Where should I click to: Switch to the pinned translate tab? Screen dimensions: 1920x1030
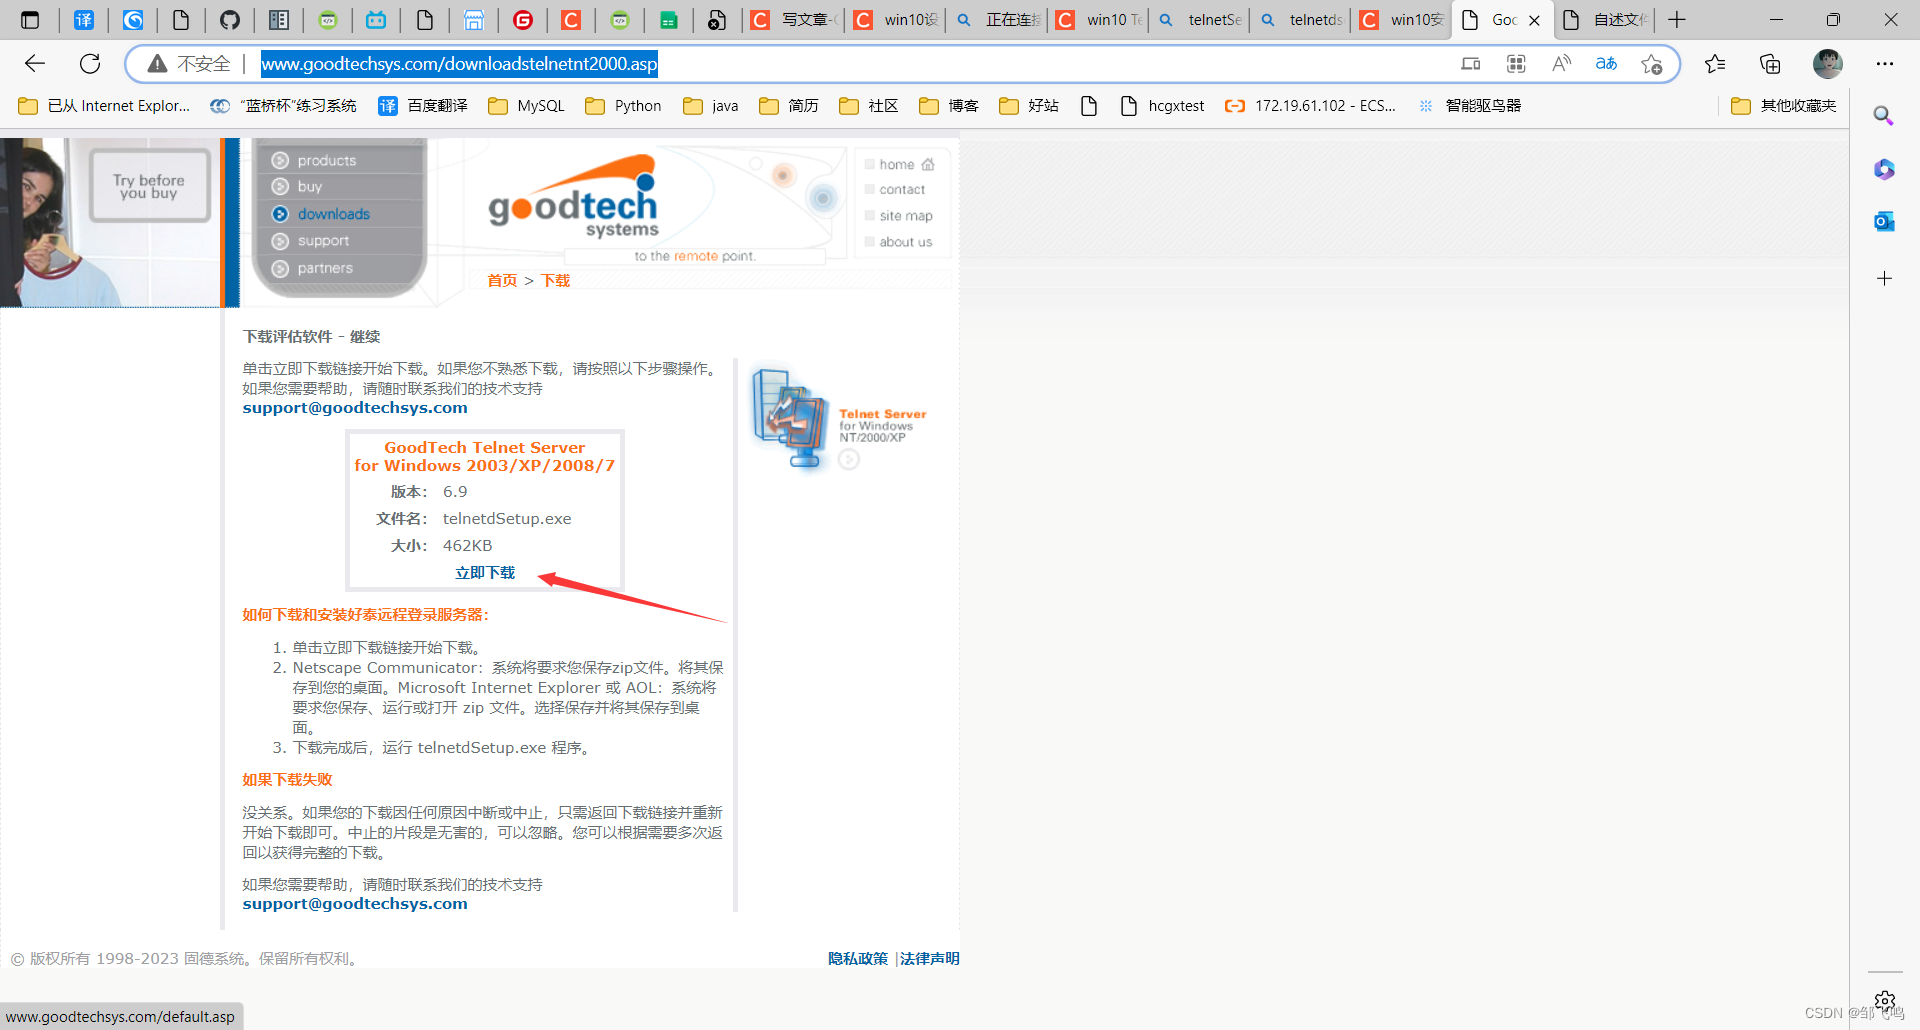pos(84,20)
